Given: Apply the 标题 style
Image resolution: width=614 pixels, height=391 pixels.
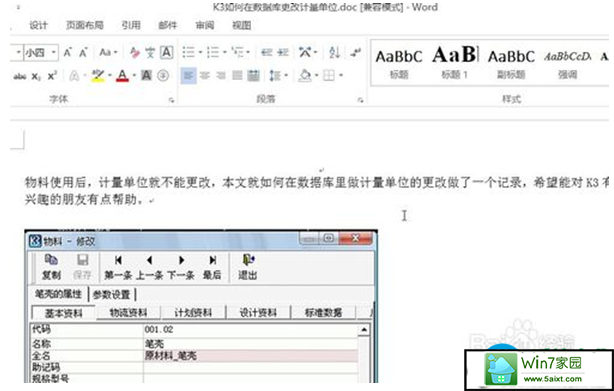Looking at the screenshot, I should click(x=399, y=63).
